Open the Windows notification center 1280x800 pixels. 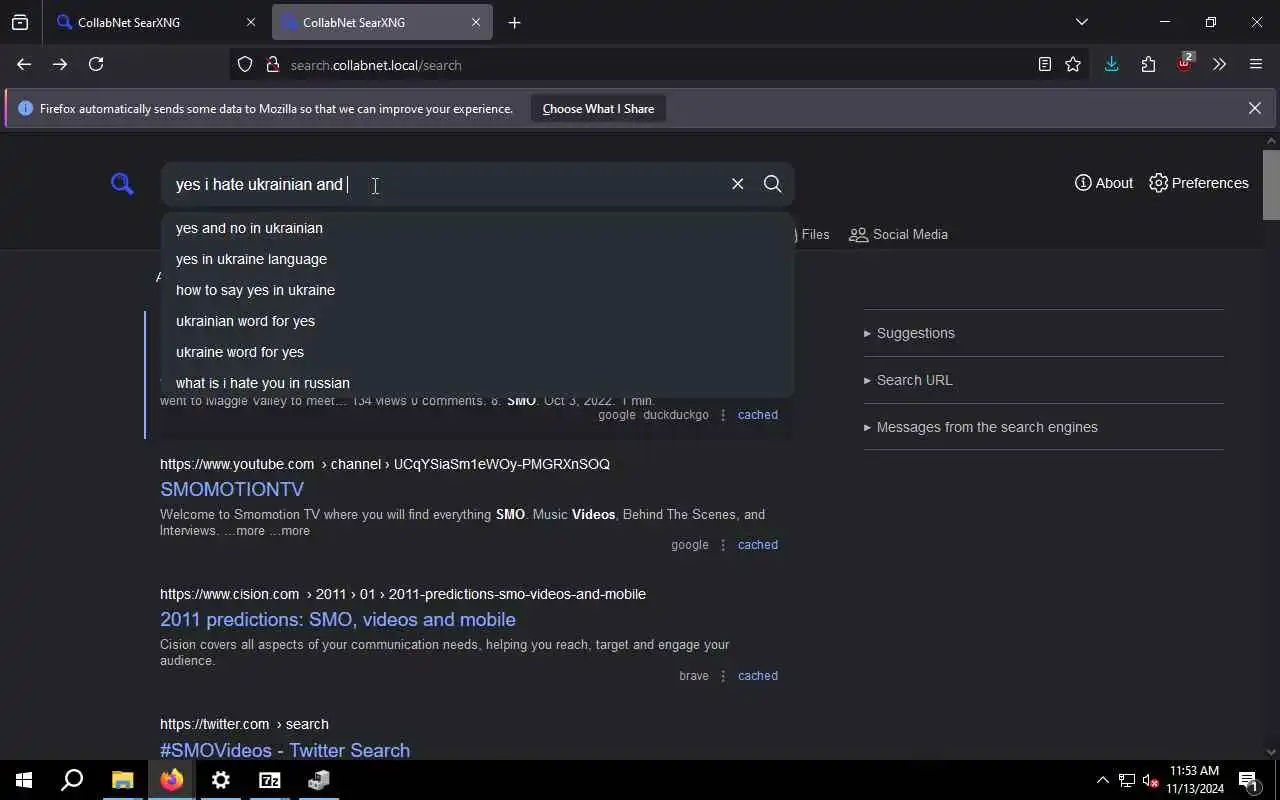1248,781
